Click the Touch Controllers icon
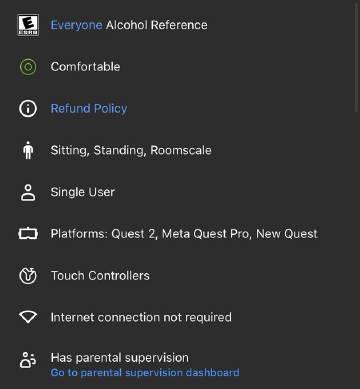The height and width of the screenshot is (389, 360). click(28, 276)
